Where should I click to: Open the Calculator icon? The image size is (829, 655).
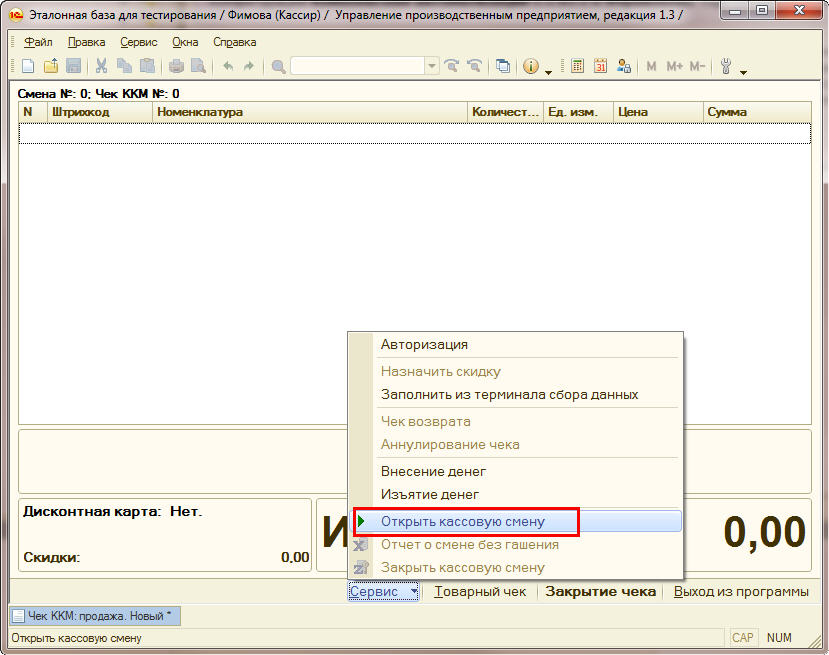coord(577,66)
